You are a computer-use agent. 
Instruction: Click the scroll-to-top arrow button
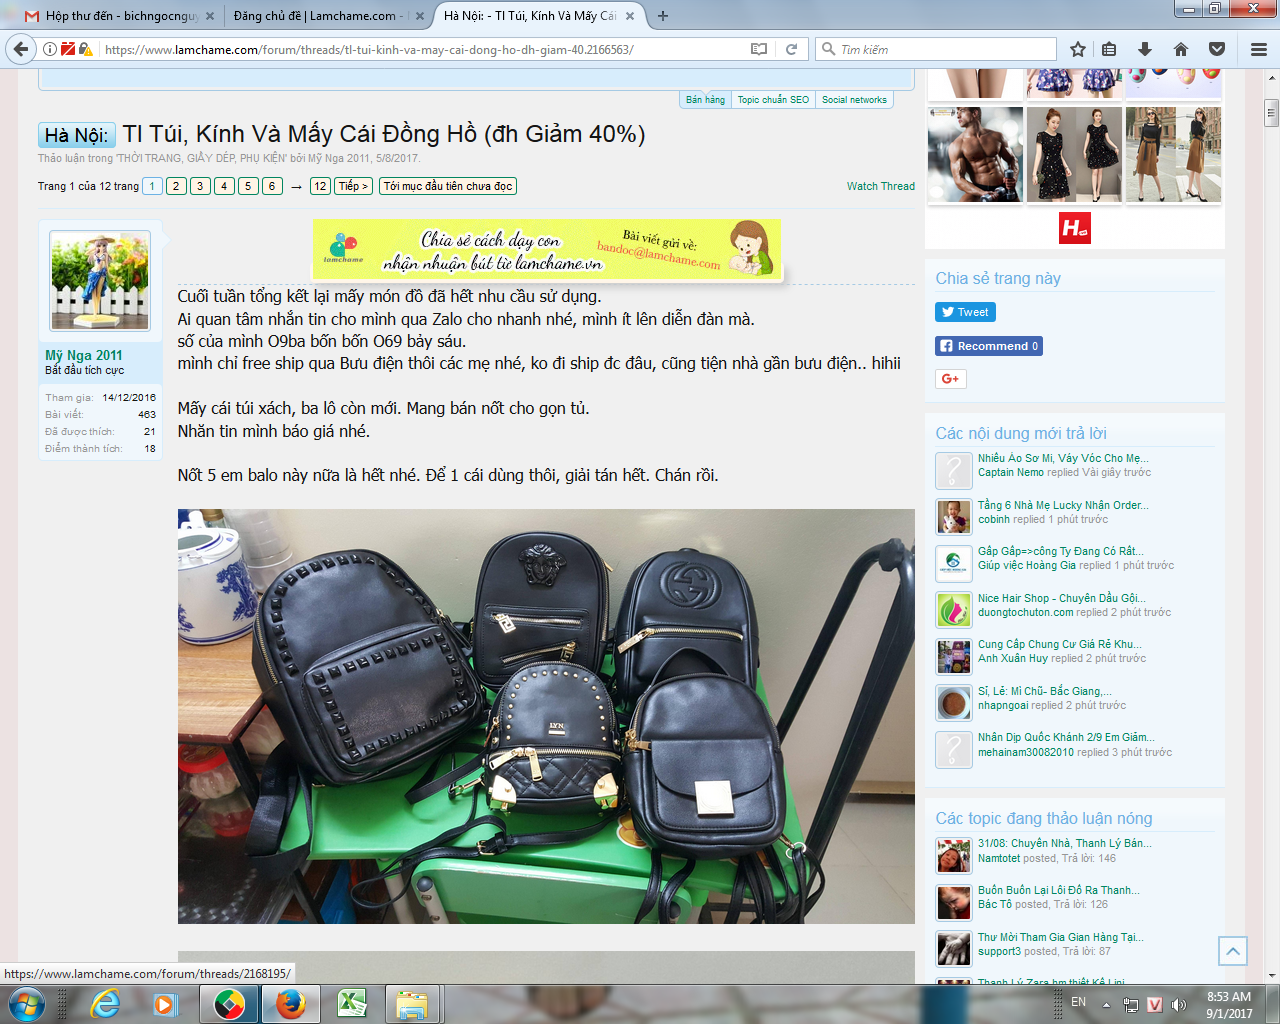(x=1232, y=951)
